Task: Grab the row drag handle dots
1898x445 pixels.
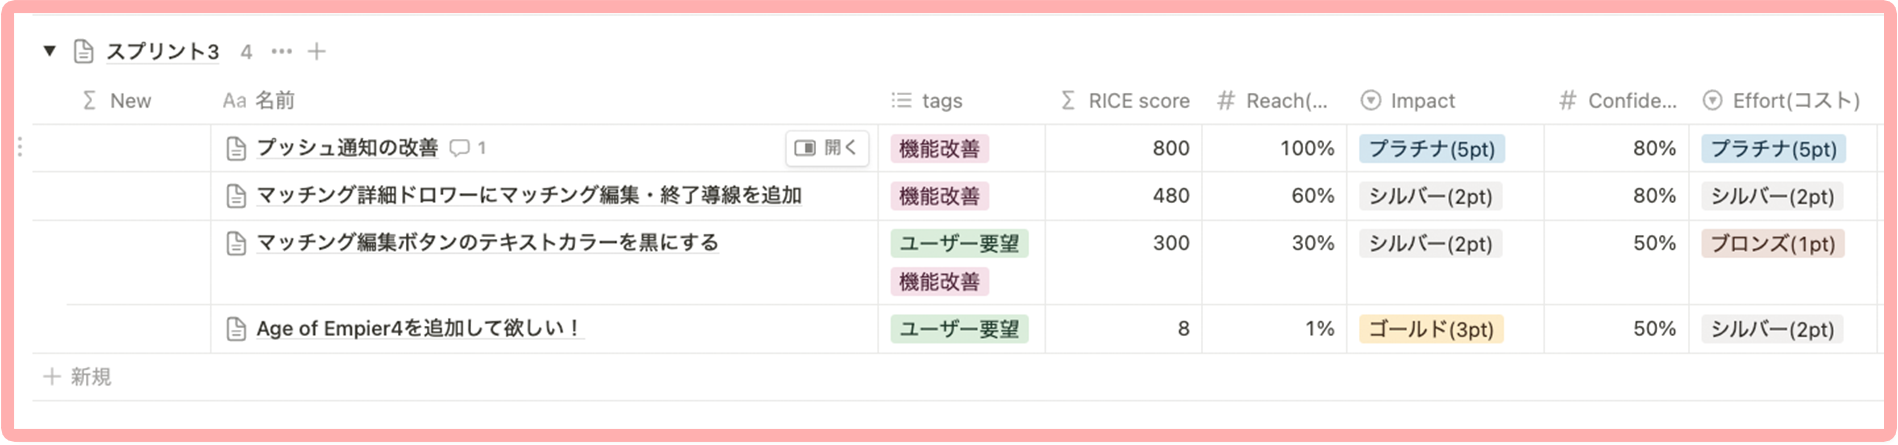Action: (x=20, y=148)
